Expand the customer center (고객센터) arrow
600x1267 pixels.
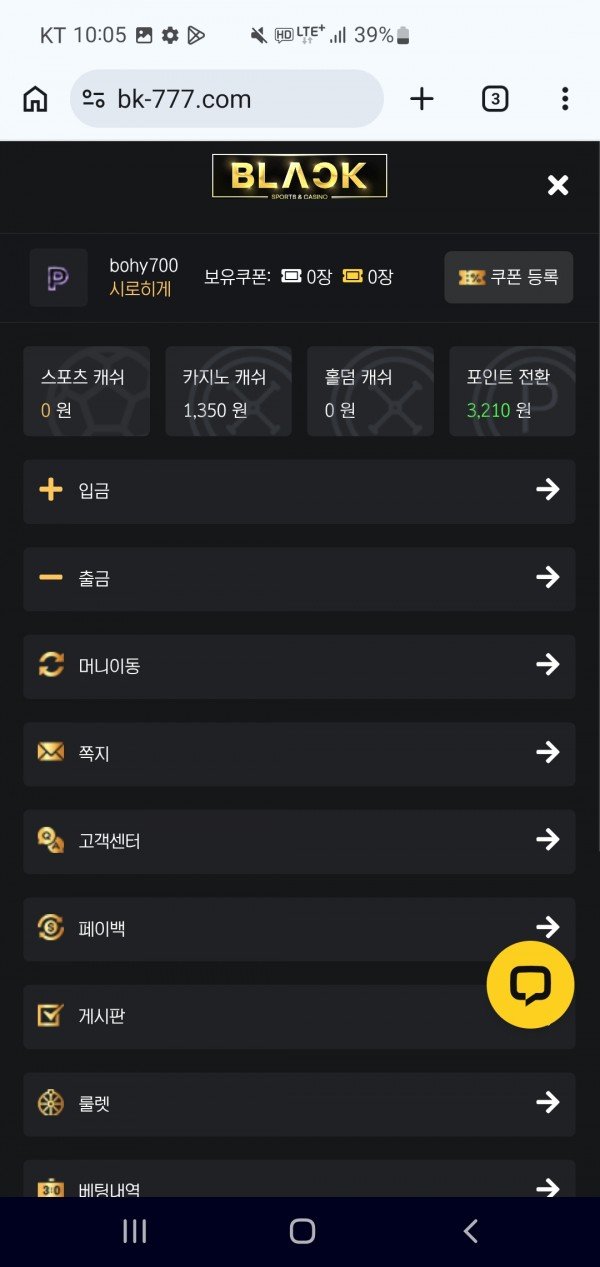(x=547, y=840)
